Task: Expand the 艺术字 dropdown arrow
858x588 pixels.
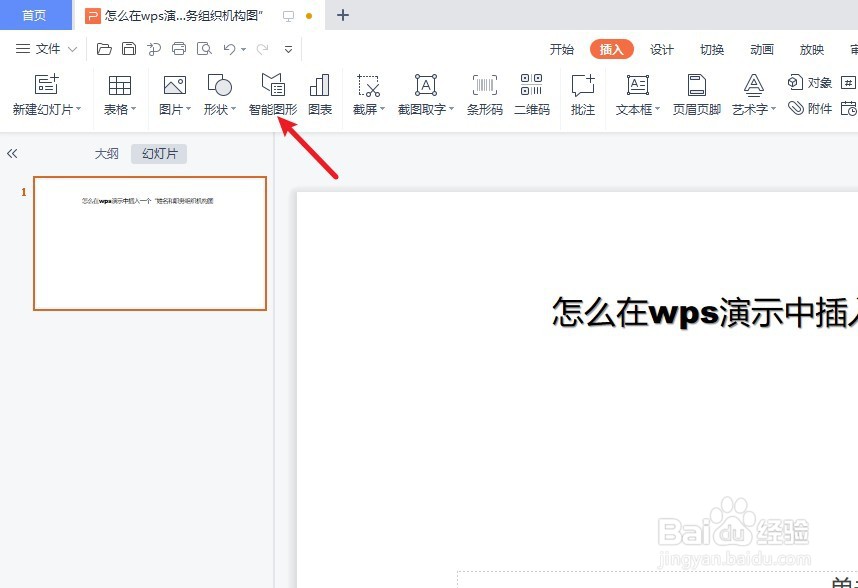Action: [x=773, y=109]
